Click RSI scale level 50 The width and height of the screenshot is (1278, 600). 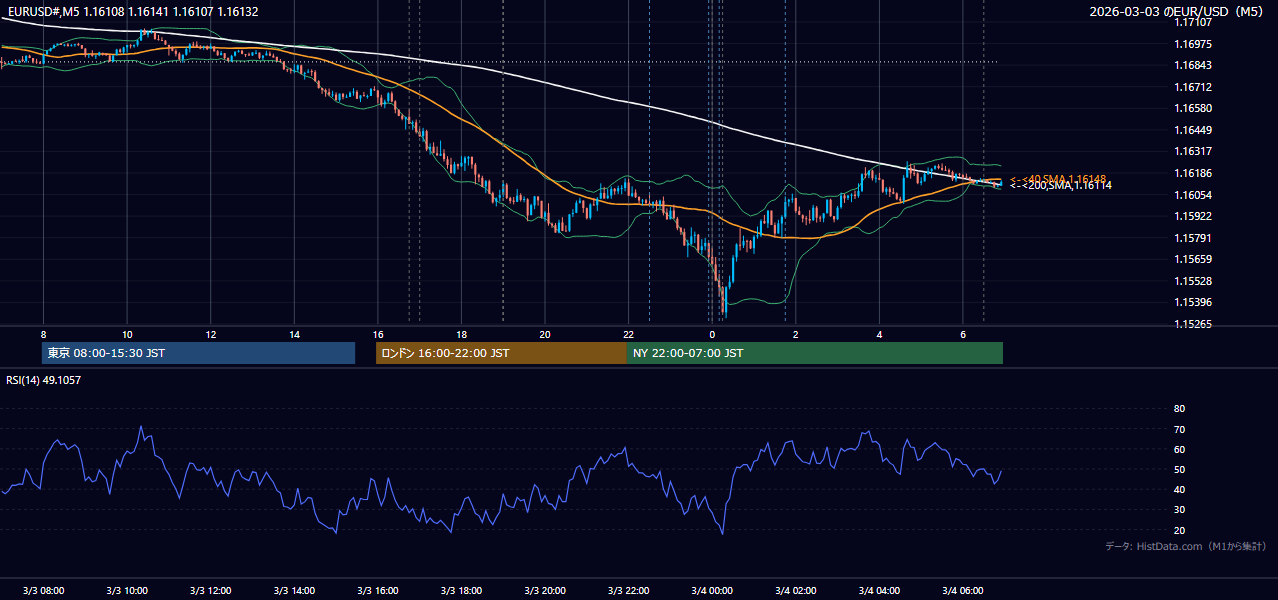[1179, 469]
